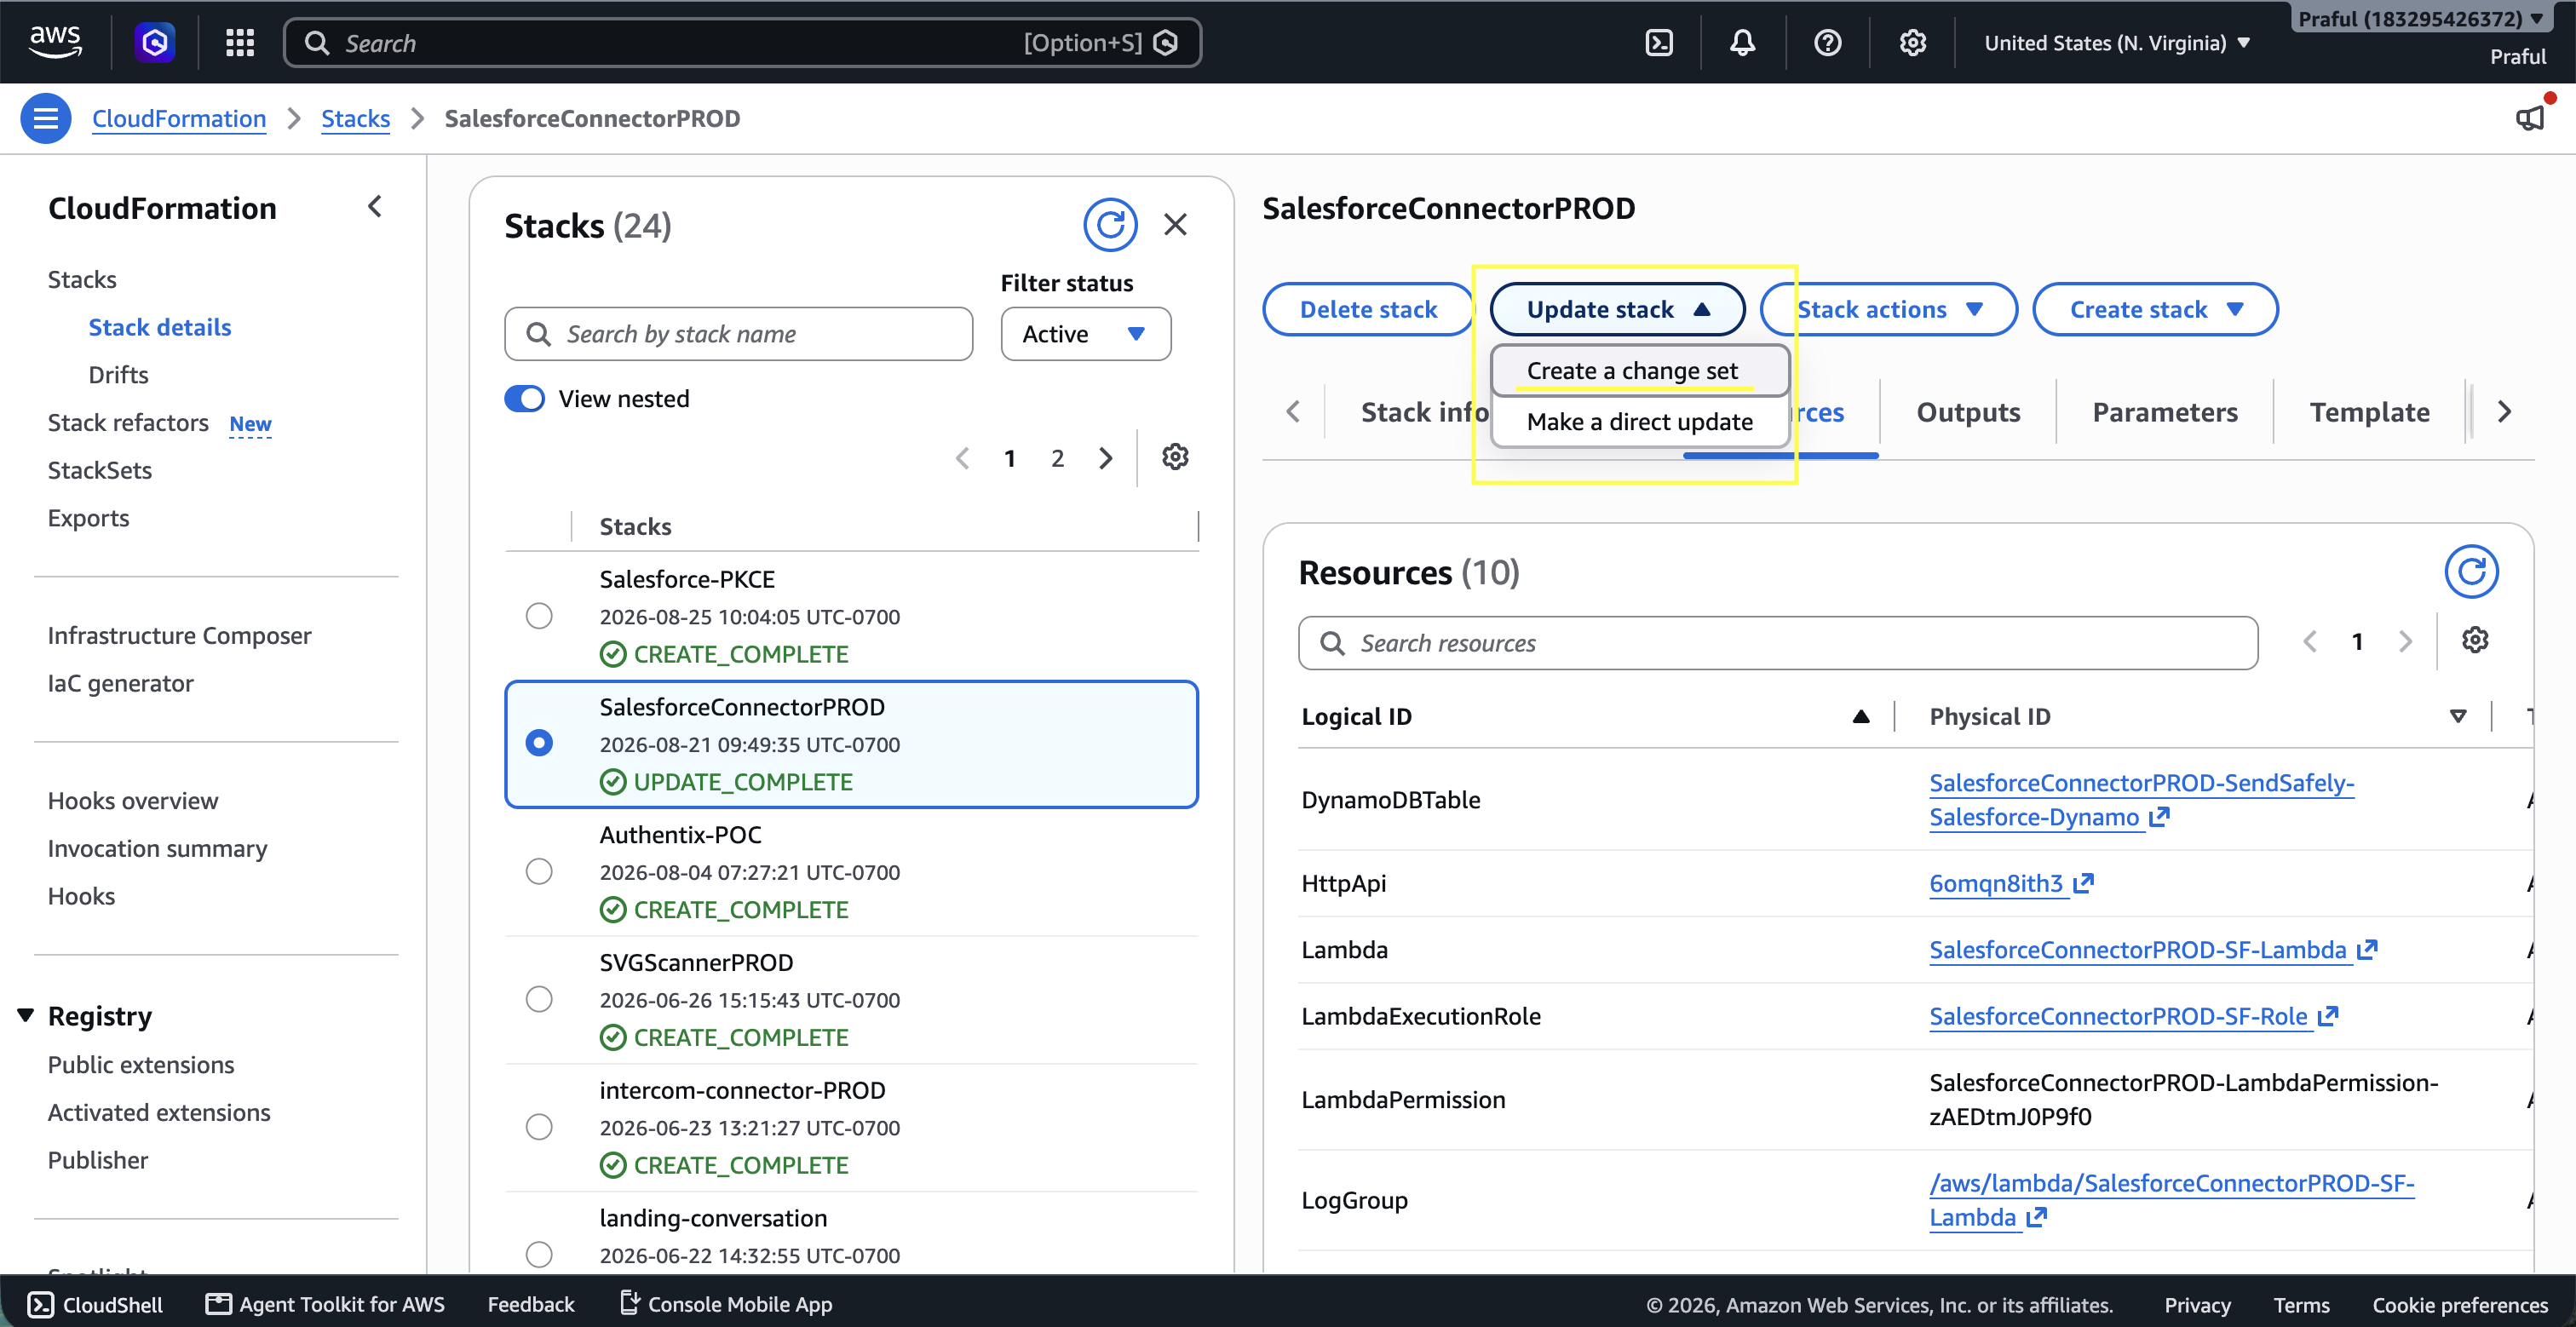Collapse the Registry section
Viewport: 2576px width, 1327px height.
click(26, 1016)
